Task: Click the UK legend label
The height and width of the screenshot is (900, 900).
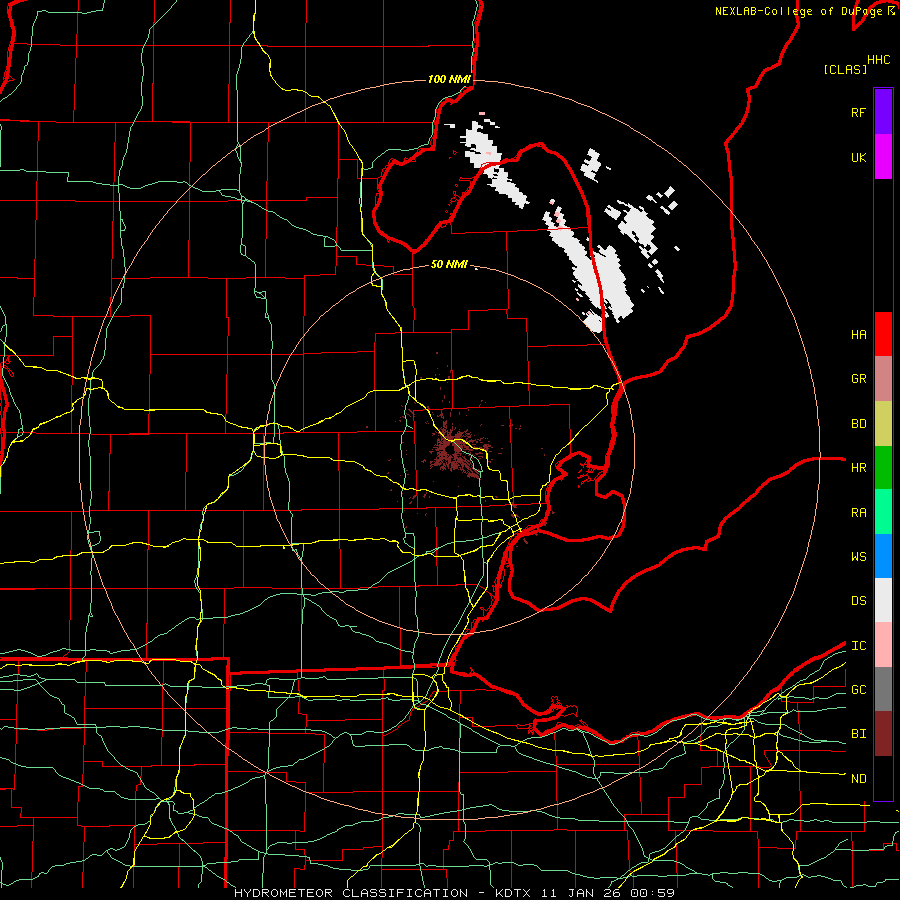Action: 858,157
